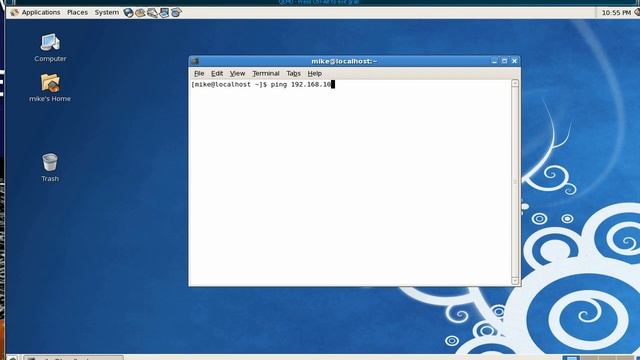Open the terminal Help menu
The width and height of the screenshot is (640, 360).
[315, 73]
